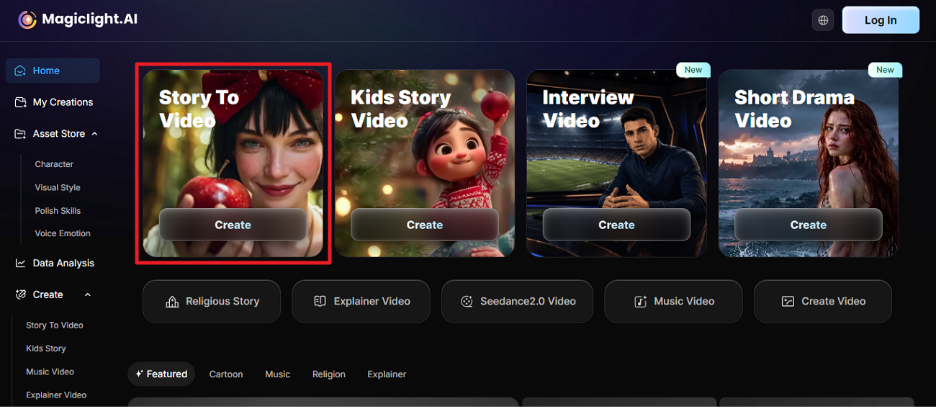The width and height of the screenshot is (936, 408).
Task: Switch to the Explainer tab
Action: click(387, 374)
